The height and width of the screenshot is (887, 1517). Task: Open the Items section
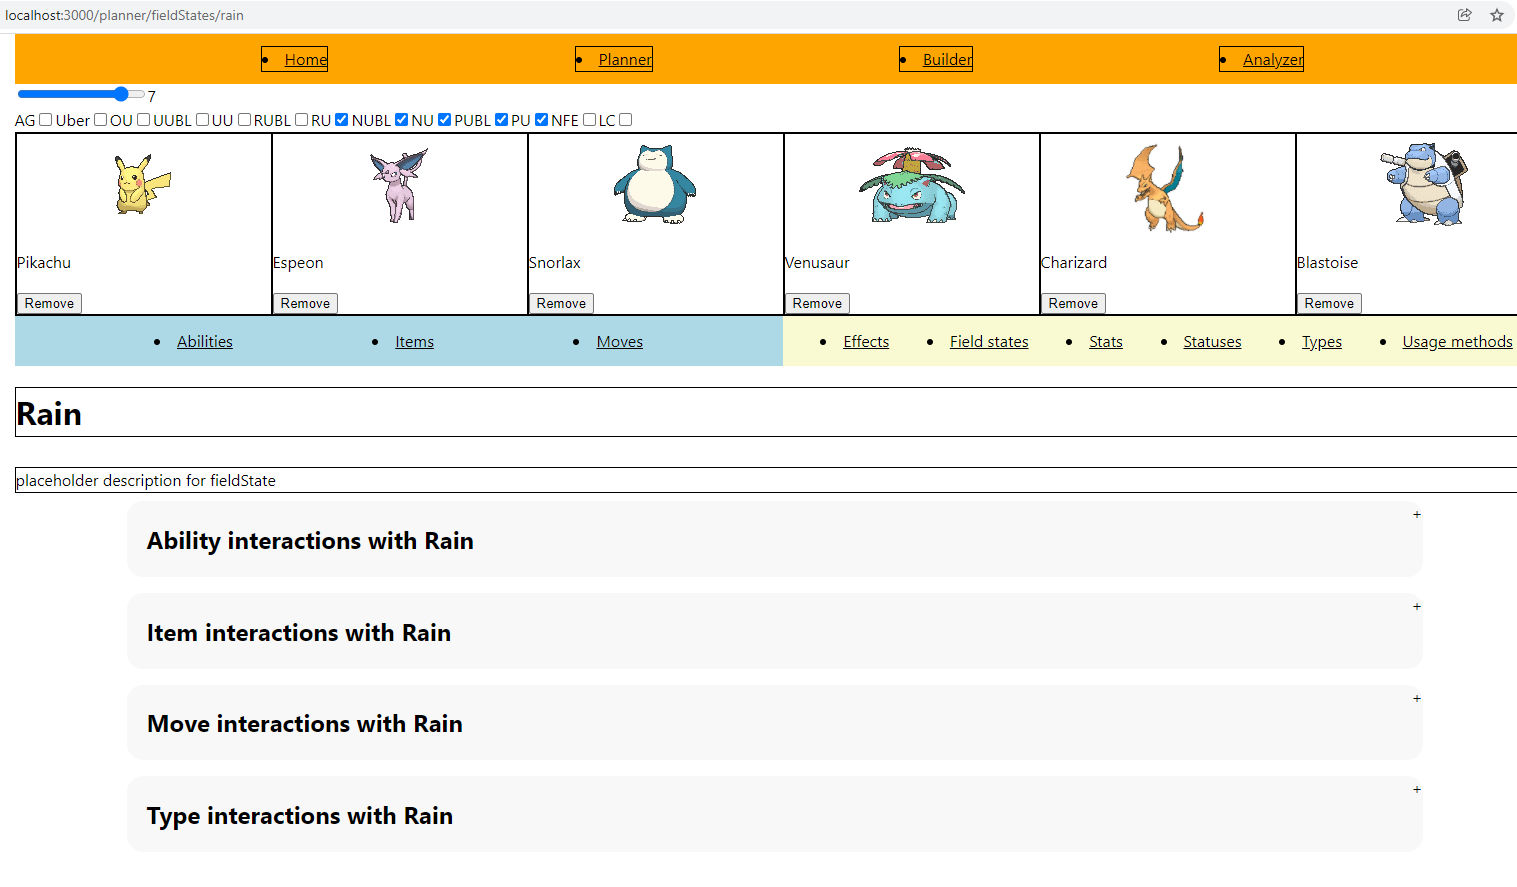click(x=414, y=342)
